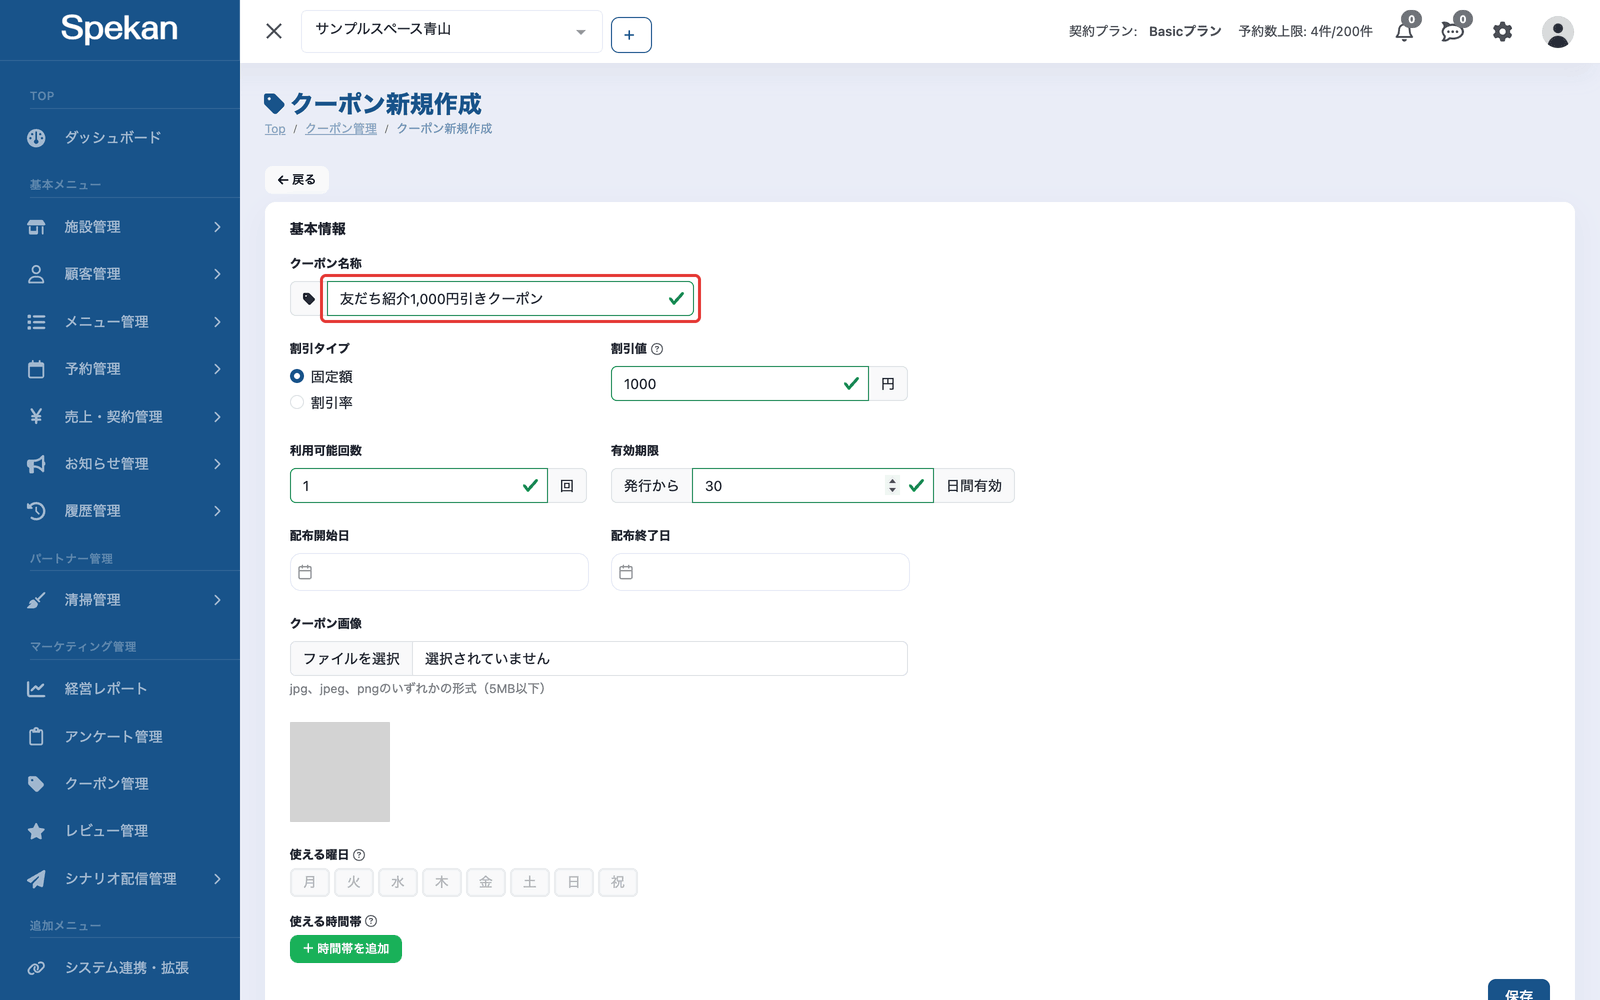Screen dimensions: 1600x1000
Task: Toggle the 祝 holiday button
Action: (x=618, y=882)
